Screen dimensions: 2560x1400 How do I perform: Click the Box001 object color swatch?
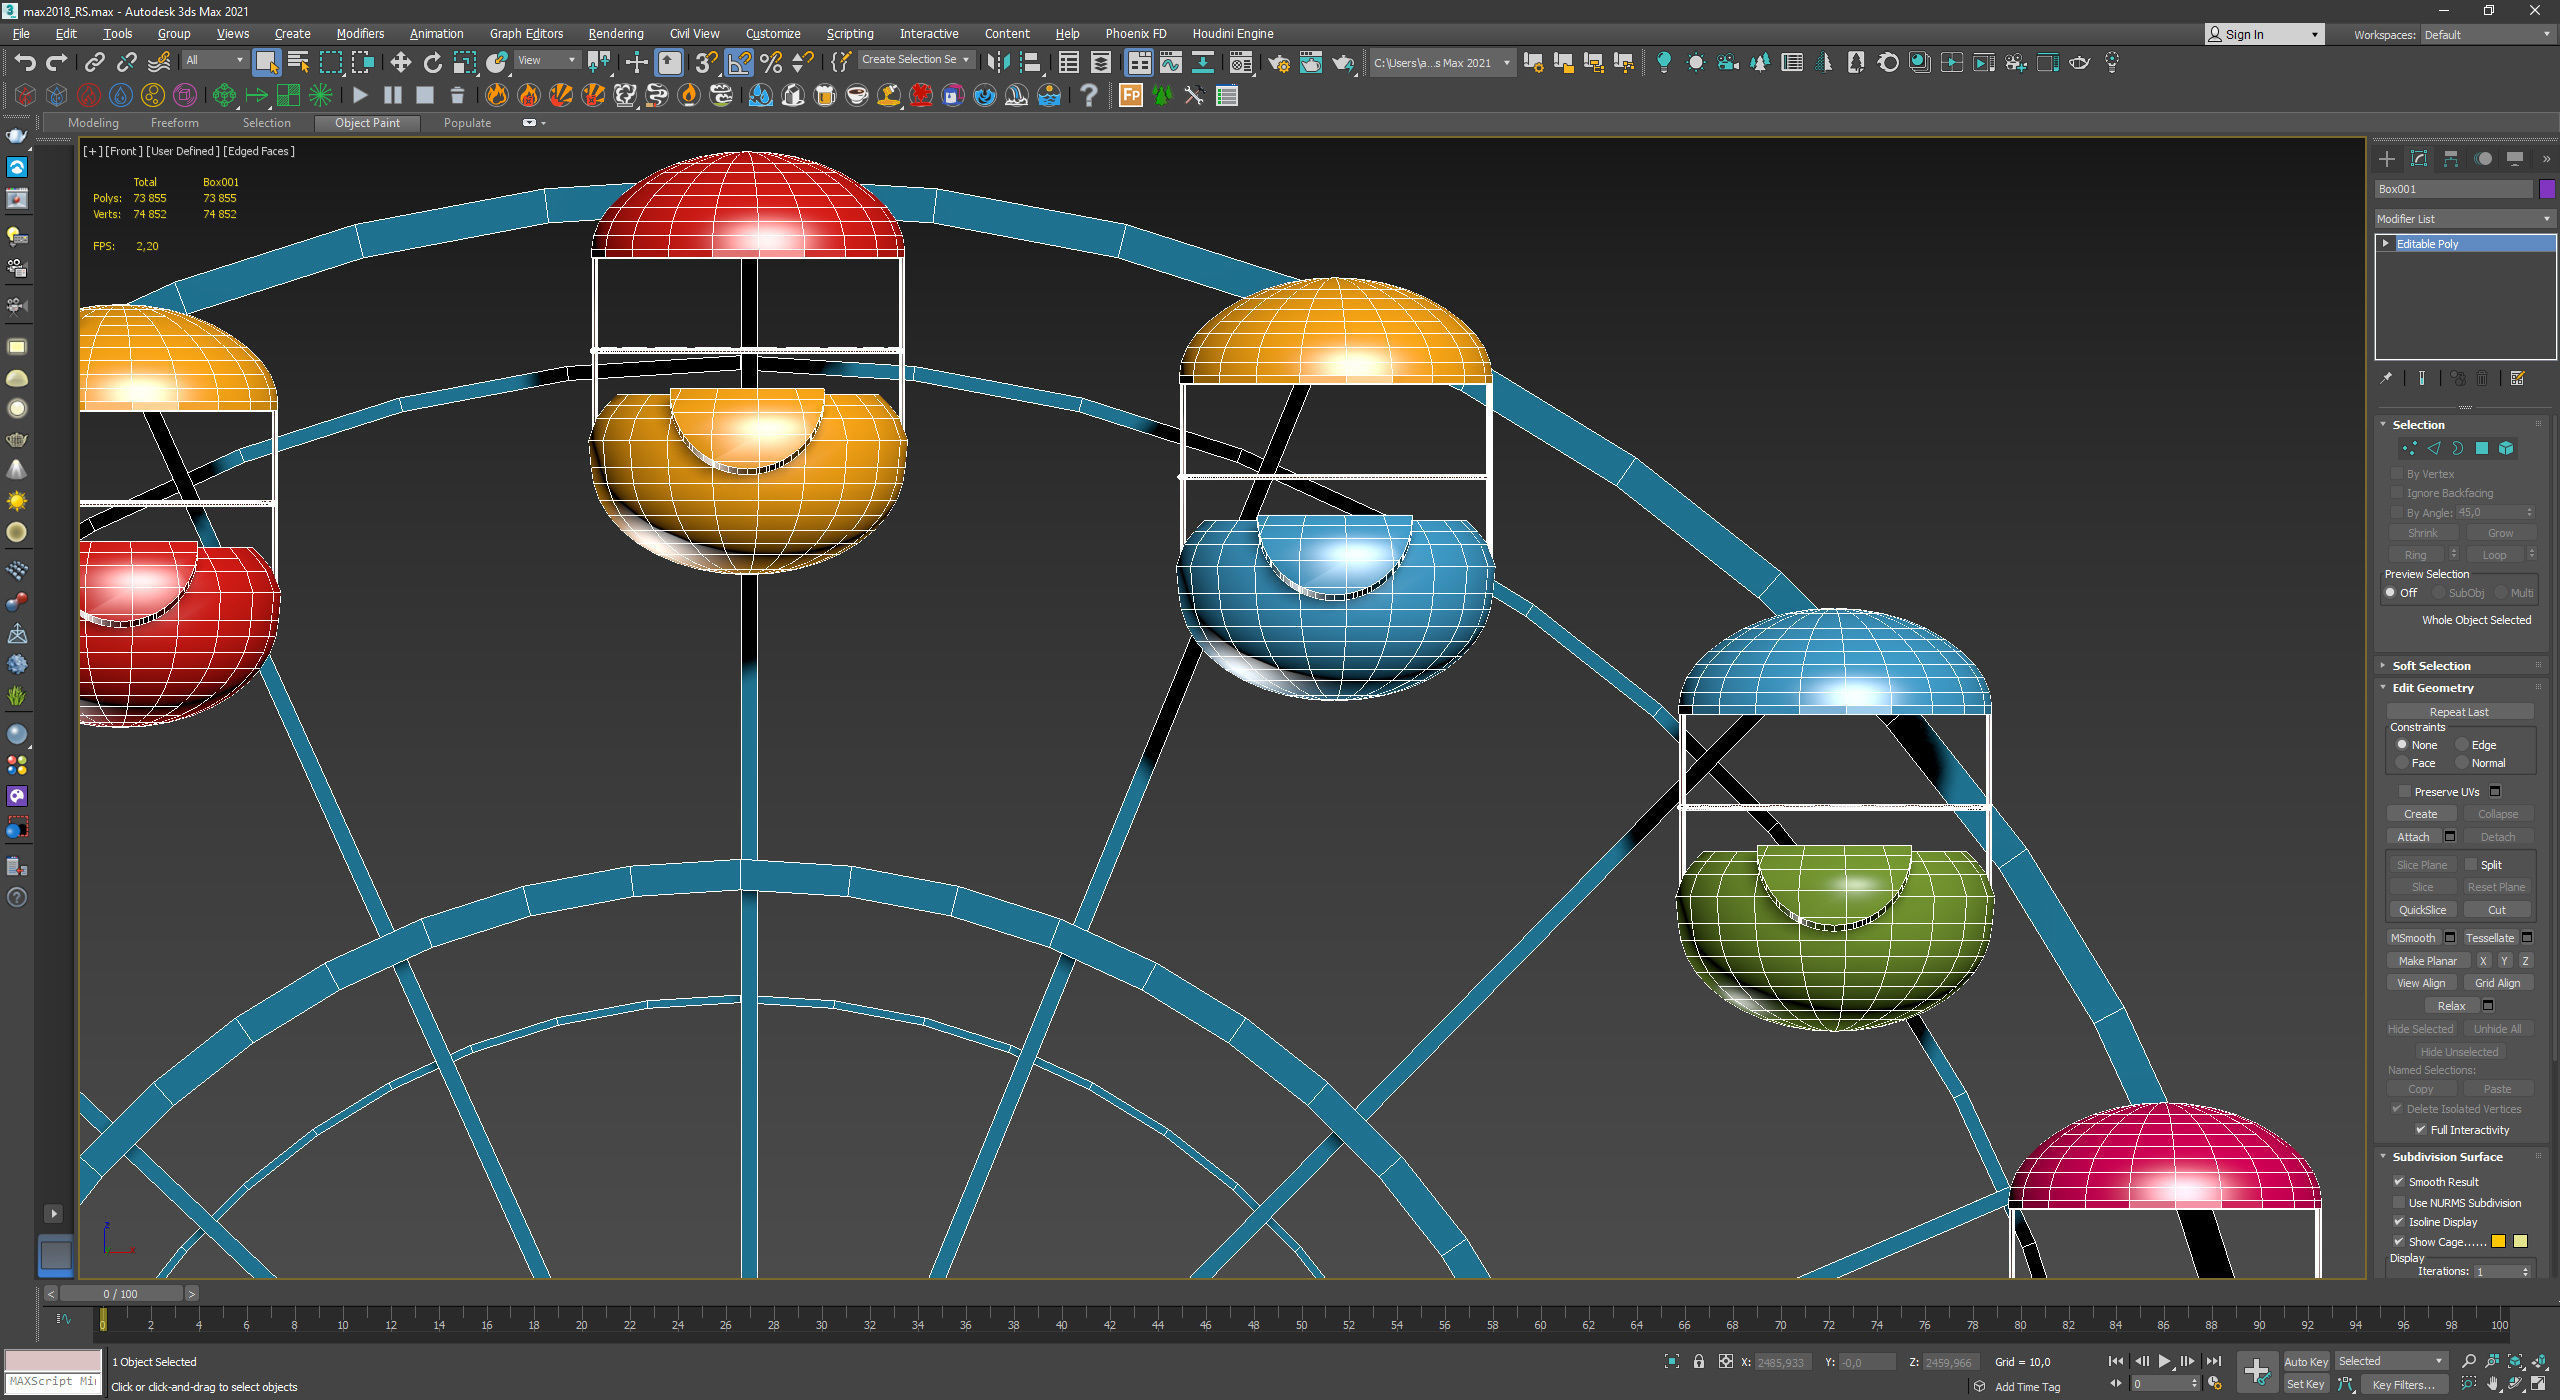(x=2547, y=188)
